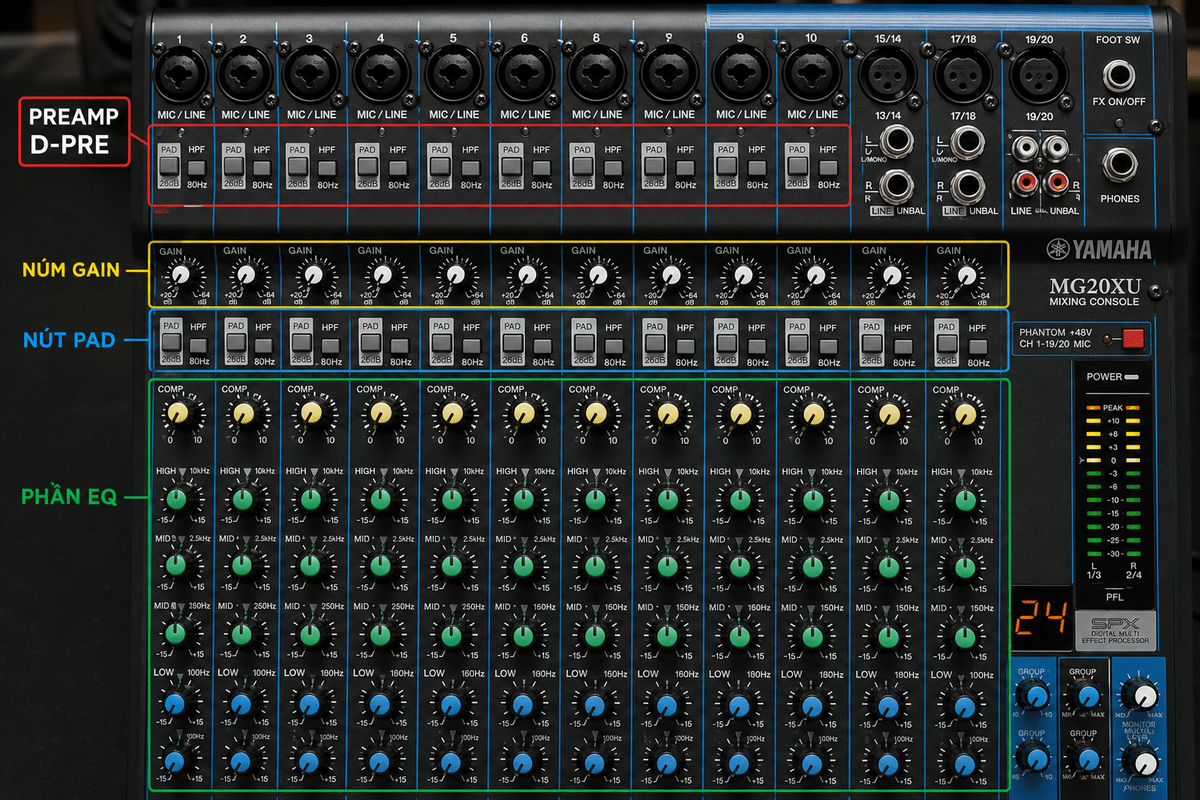Click the 19/20 XLR input jack
1200x800 pixels.
(1039, 75)
